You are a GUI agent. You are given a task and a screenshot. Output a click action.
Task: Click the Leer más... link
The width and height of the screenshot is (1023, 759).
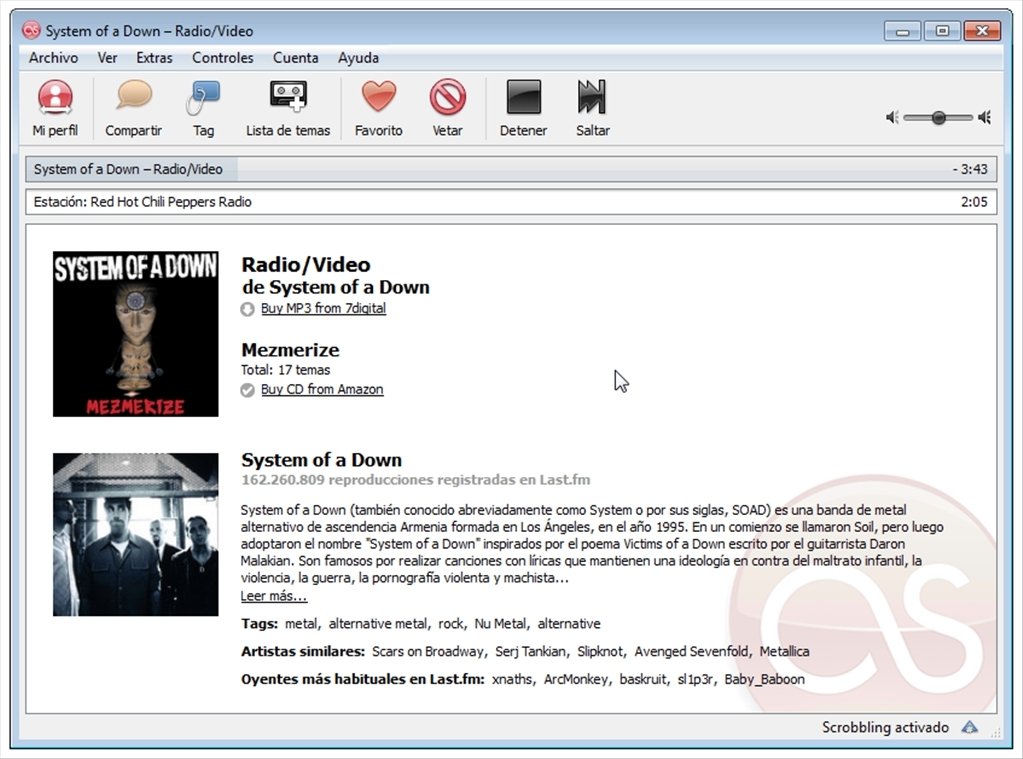(x=273, y=596)
